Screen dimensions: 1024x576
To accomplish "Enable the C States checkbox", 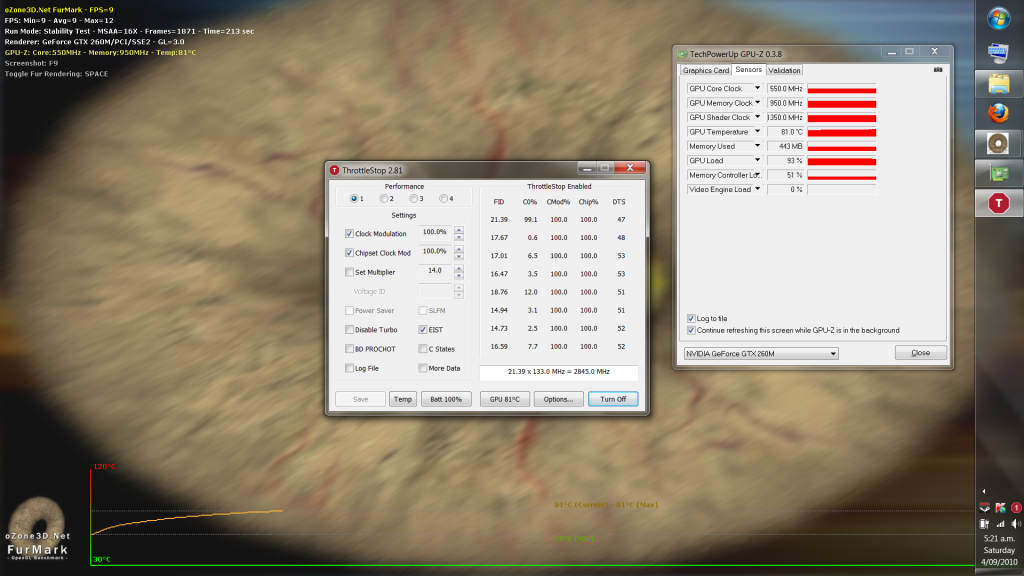I will [x=423, y=349].
